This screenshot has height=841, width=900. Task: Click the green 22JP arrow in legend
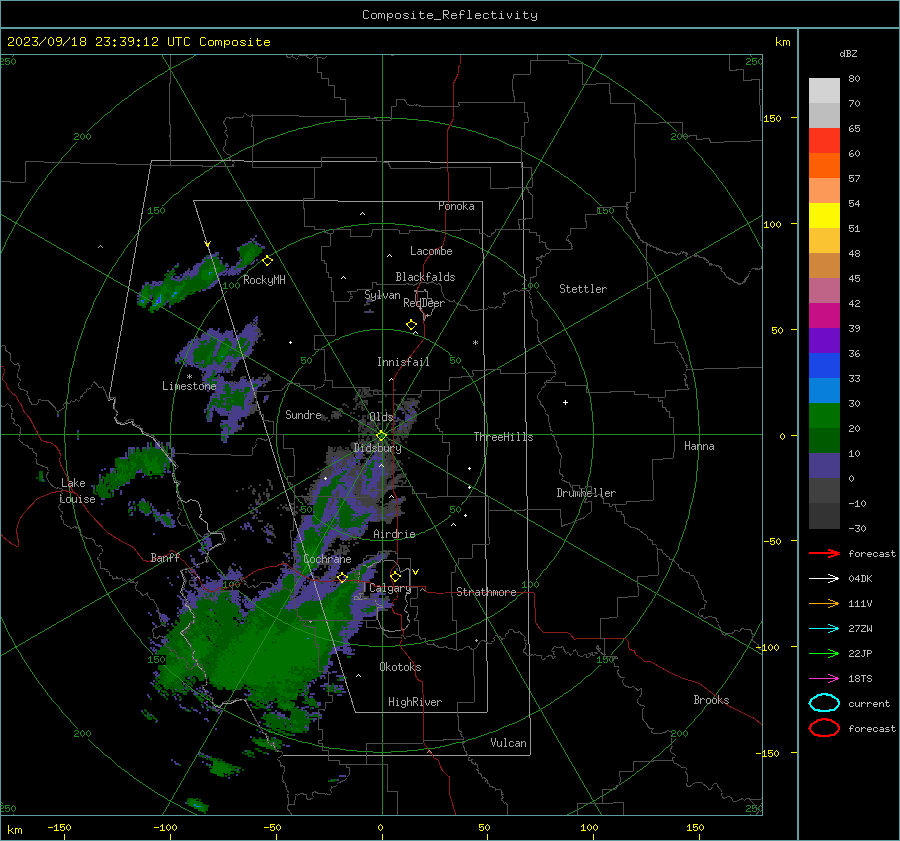[x=824, y=653]
